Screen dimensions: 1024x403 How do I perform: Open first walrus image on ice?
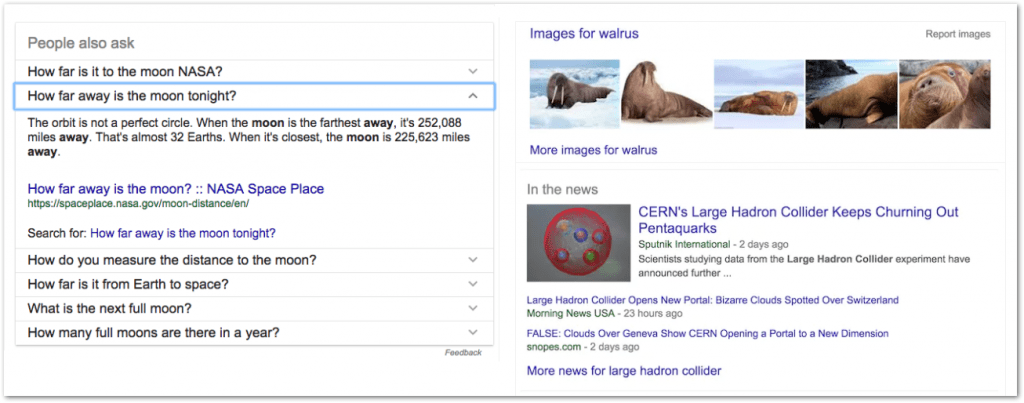tap(574, 94)
